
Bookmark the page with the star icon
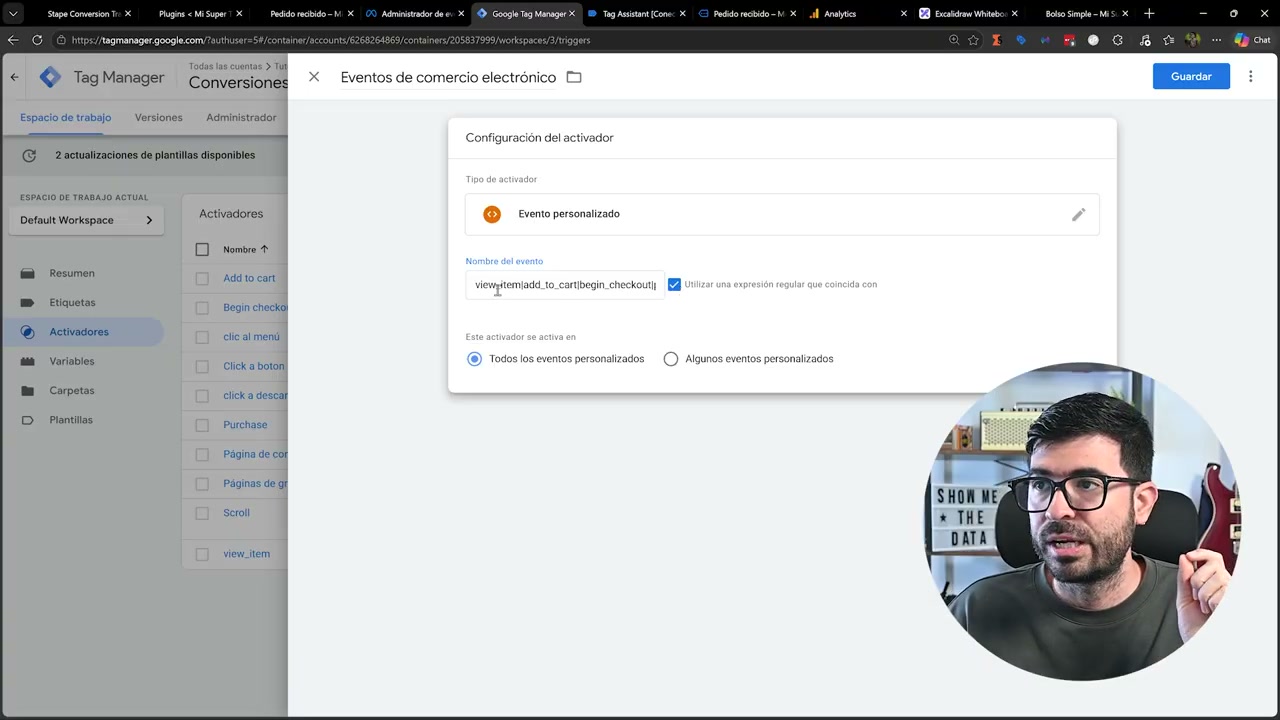tap(973, 40)
